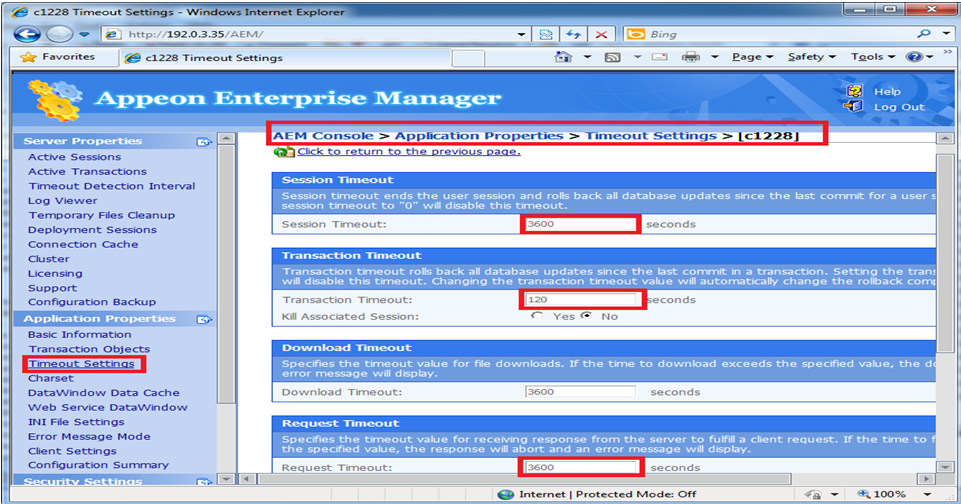Click the Download Timeout input field
The image size is (961, 504).
580,391
